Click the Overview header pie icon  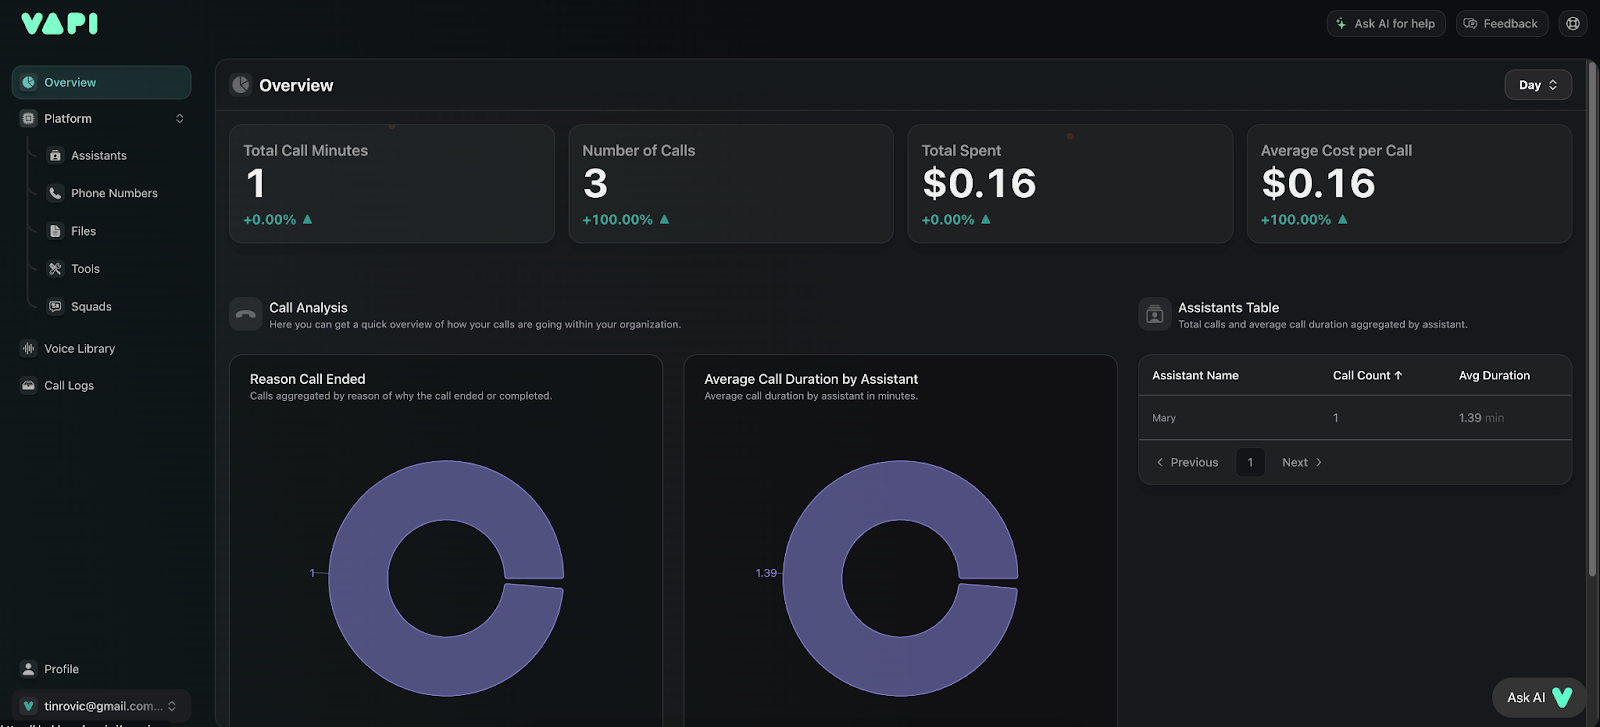pos(241,85)
